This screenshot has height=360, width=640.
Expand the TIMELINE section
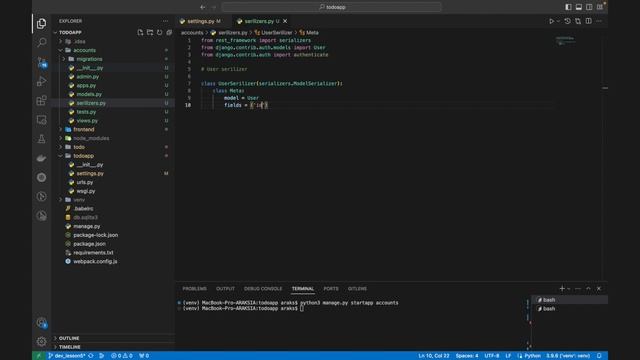point(69,347)
